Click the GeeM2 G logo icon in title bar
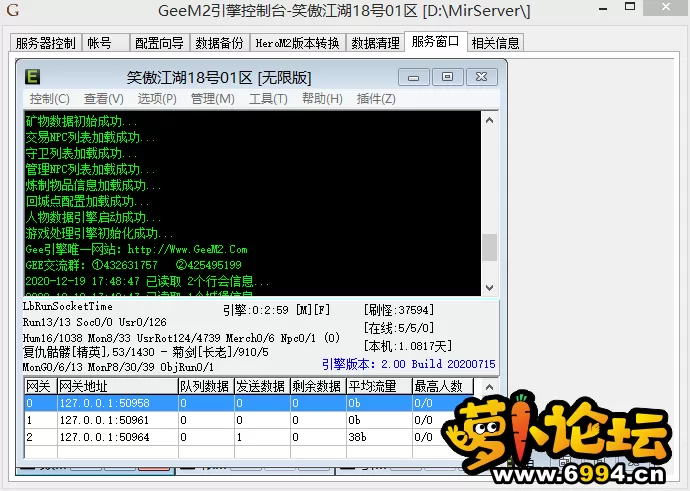This screenshot has height=491, width=690. [13, 10]
